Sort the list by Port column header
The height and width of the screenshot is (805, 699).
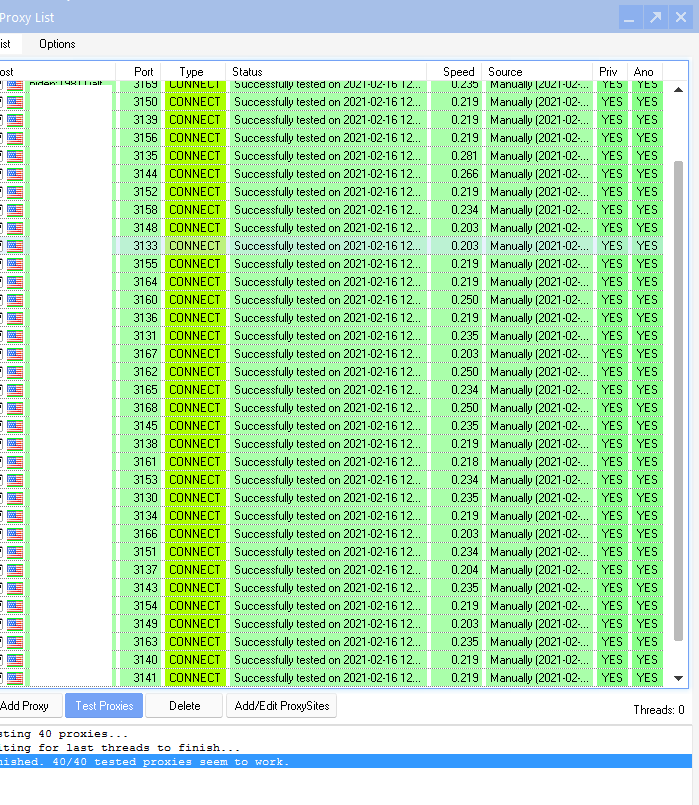[139, 72]
